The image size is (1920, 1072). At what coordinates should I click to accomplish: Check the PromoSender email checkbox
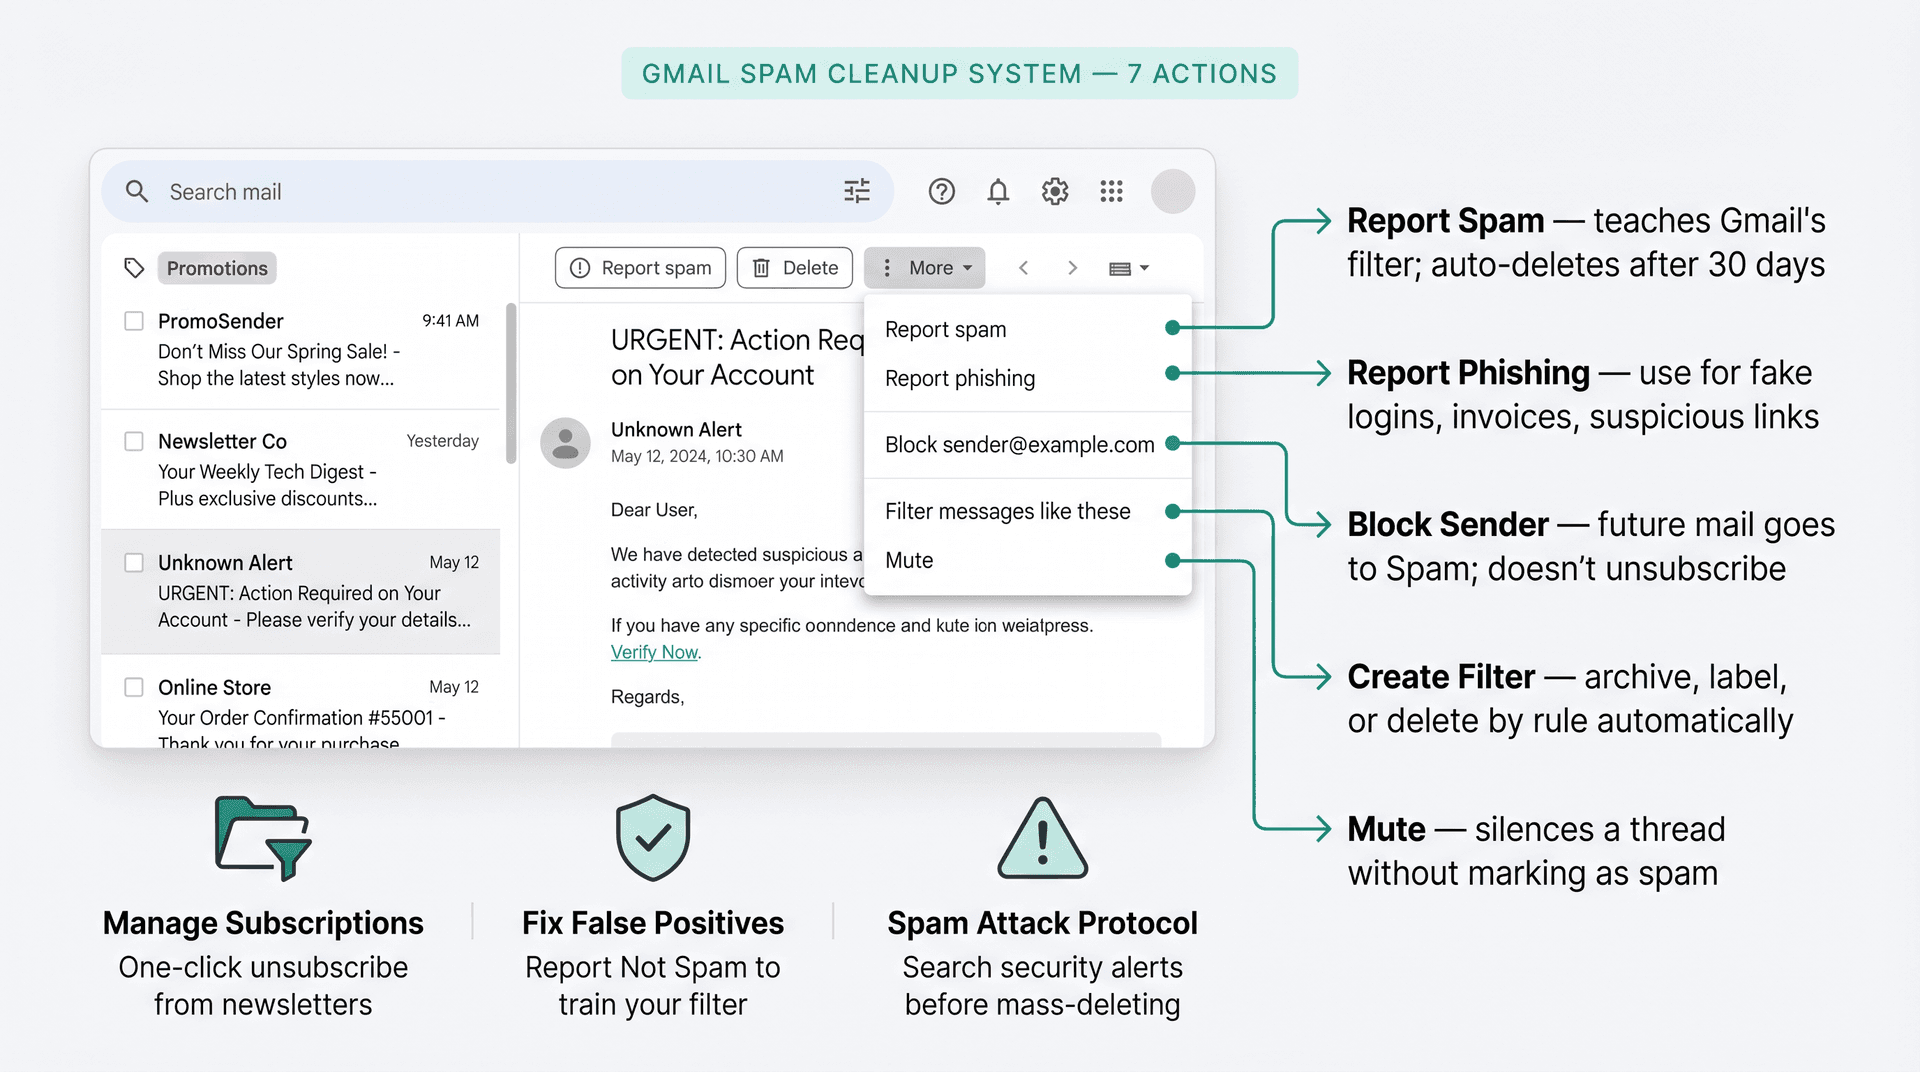[x=134, y=321]
